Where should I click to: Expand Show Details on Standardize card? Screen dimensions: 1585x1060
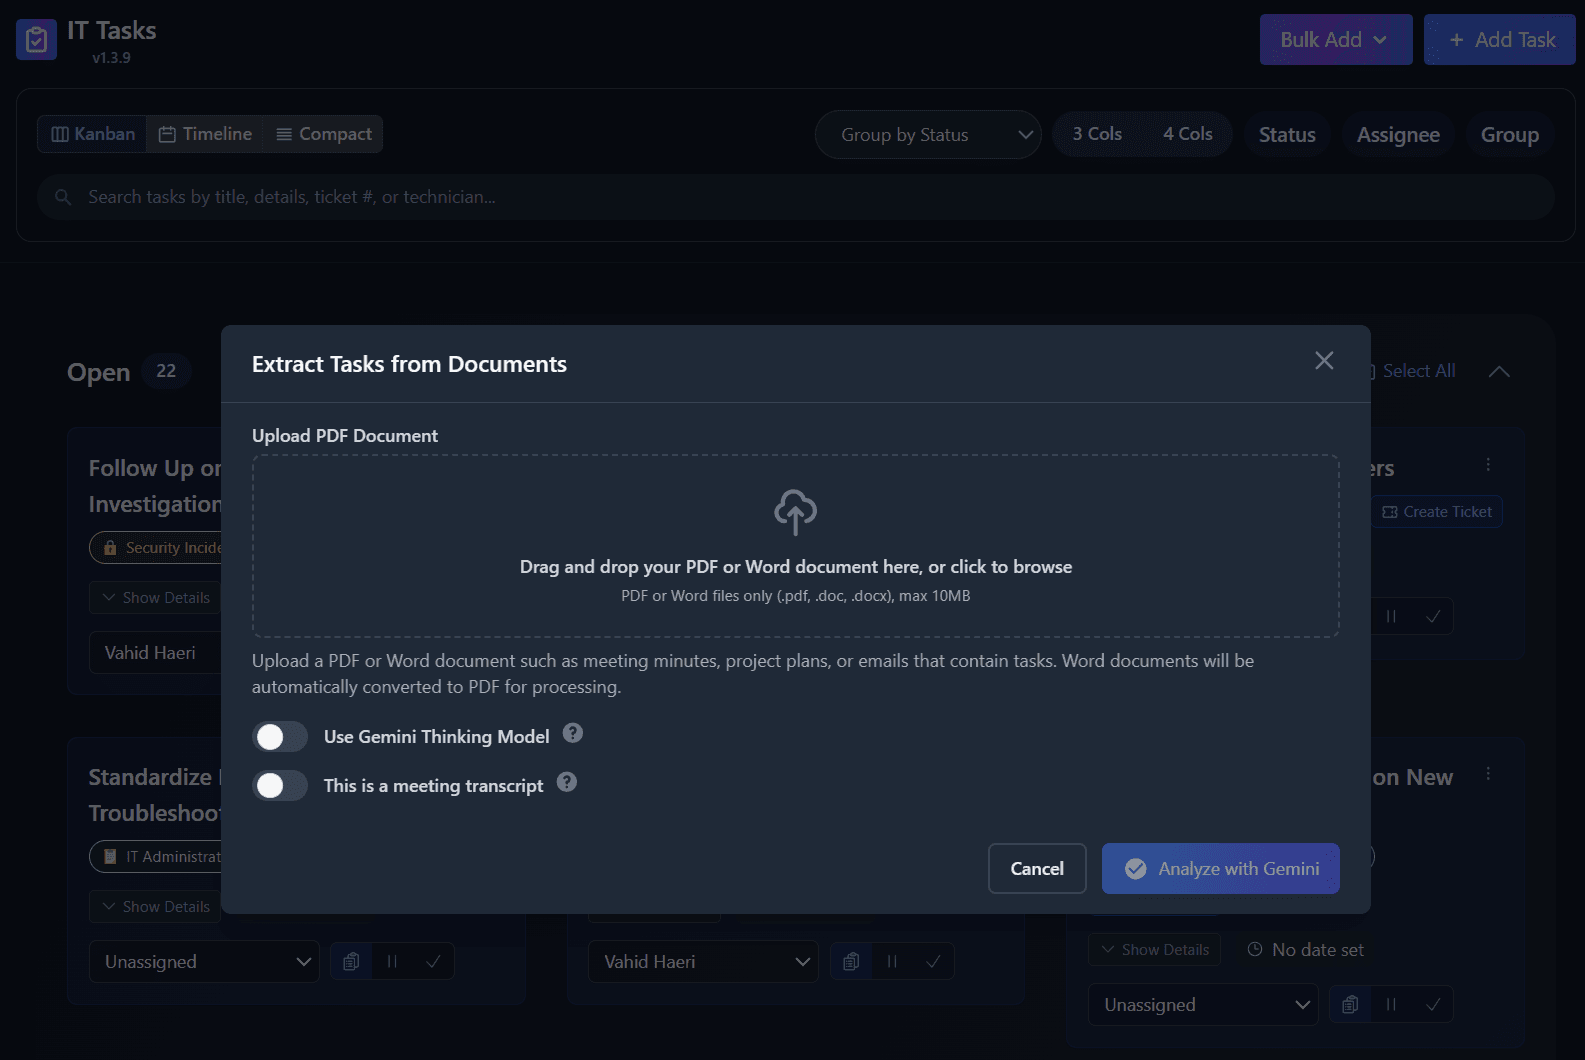[155, 907]
